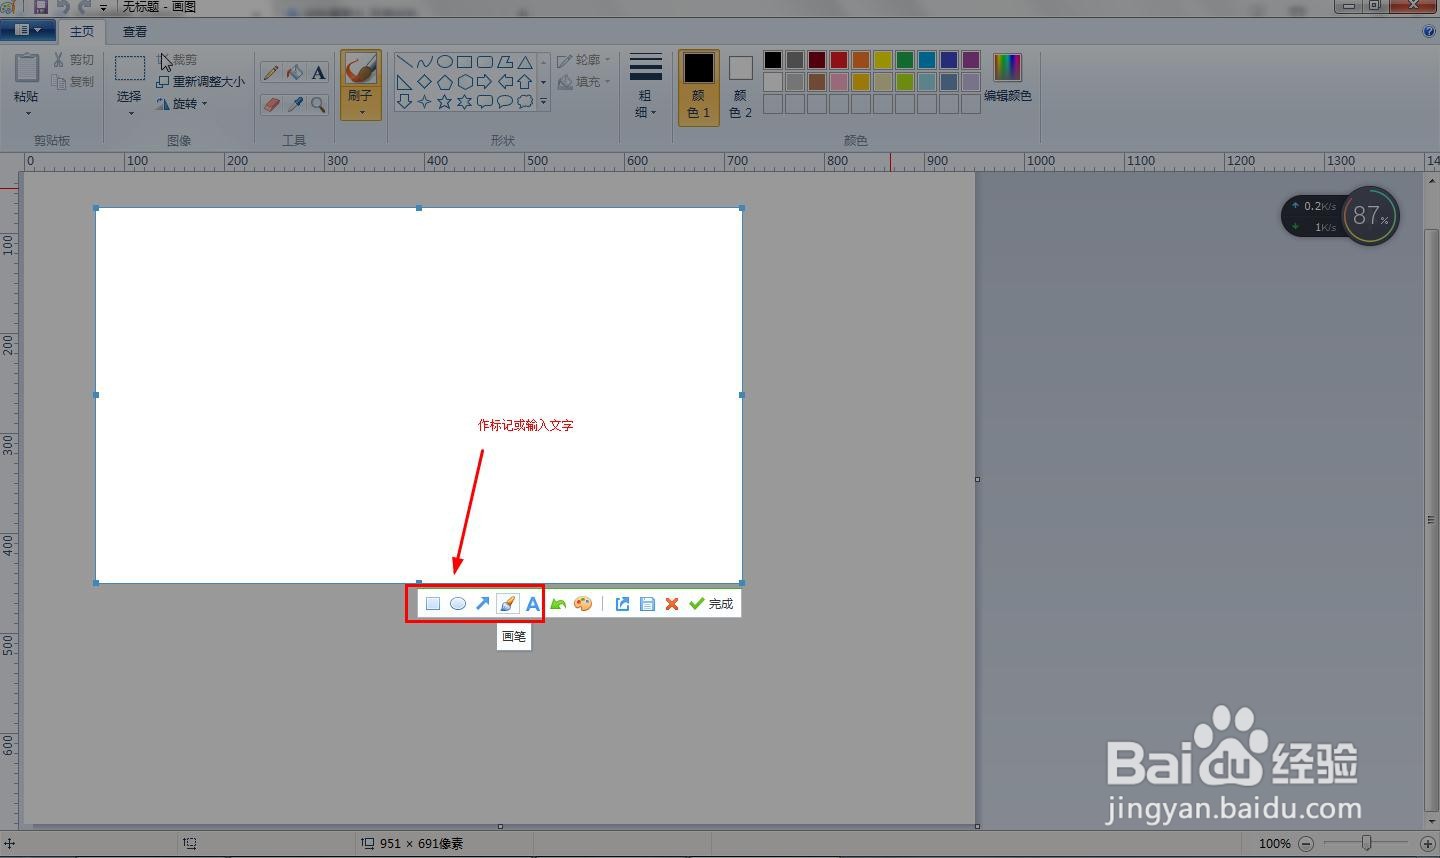Select the Fill with color bucket tool
Screen dimensions: 1440x858
click(x=294, y=72)
